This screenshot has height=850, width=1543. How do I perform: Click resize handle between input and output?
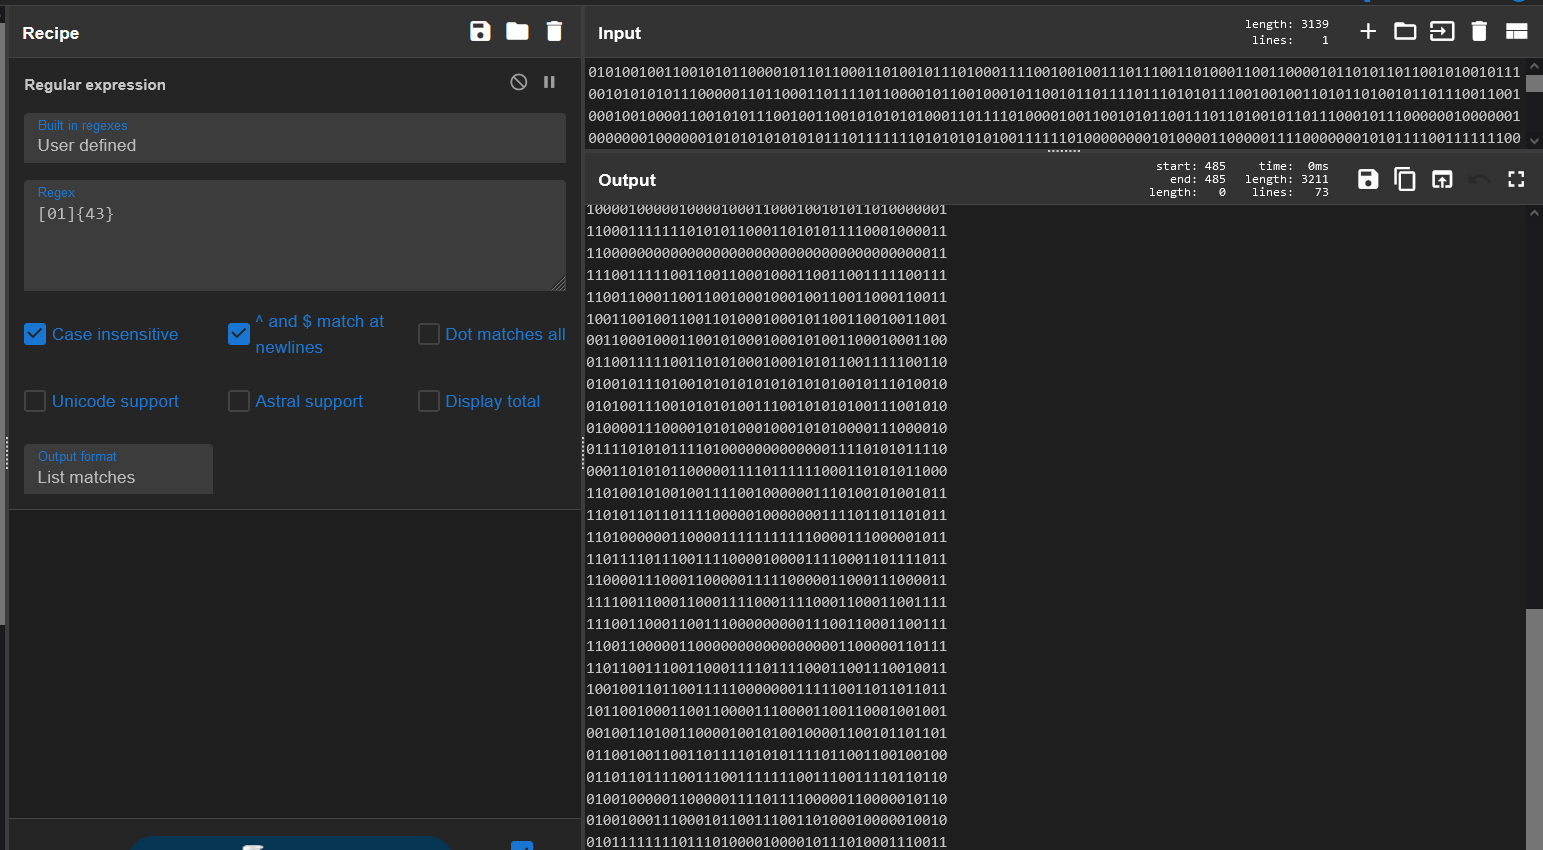(1063, 151)
